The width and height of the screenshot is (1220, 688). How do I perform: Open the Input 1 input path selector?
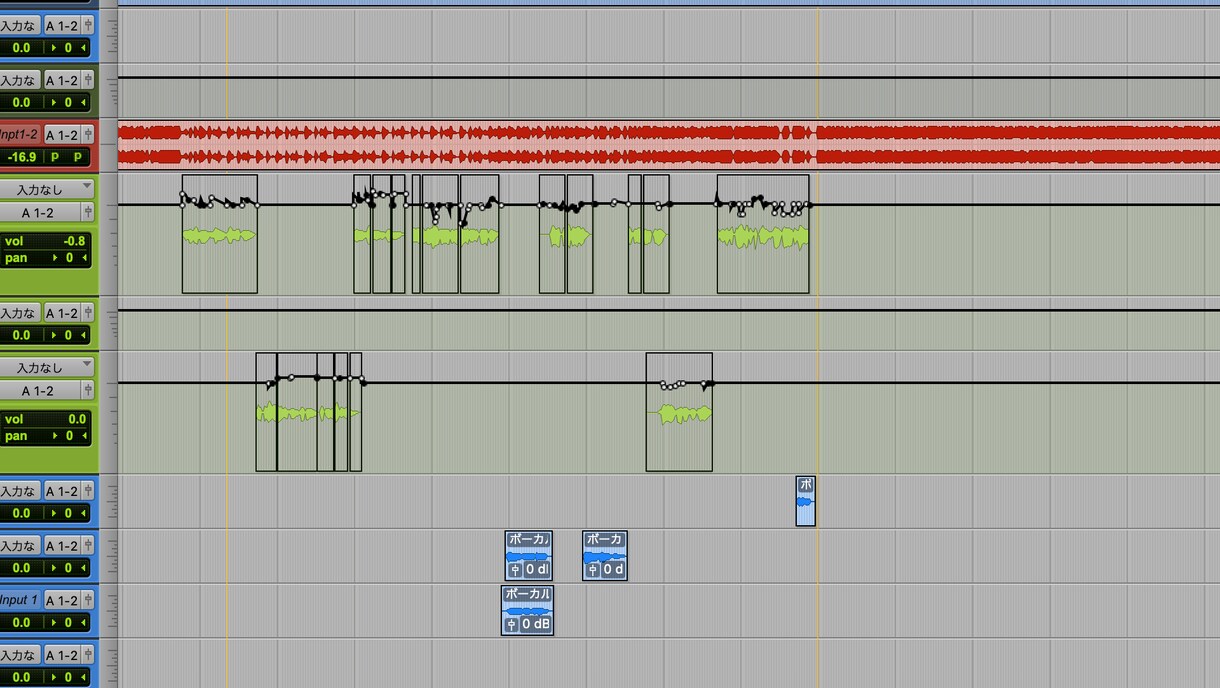(x=19, y=600)
